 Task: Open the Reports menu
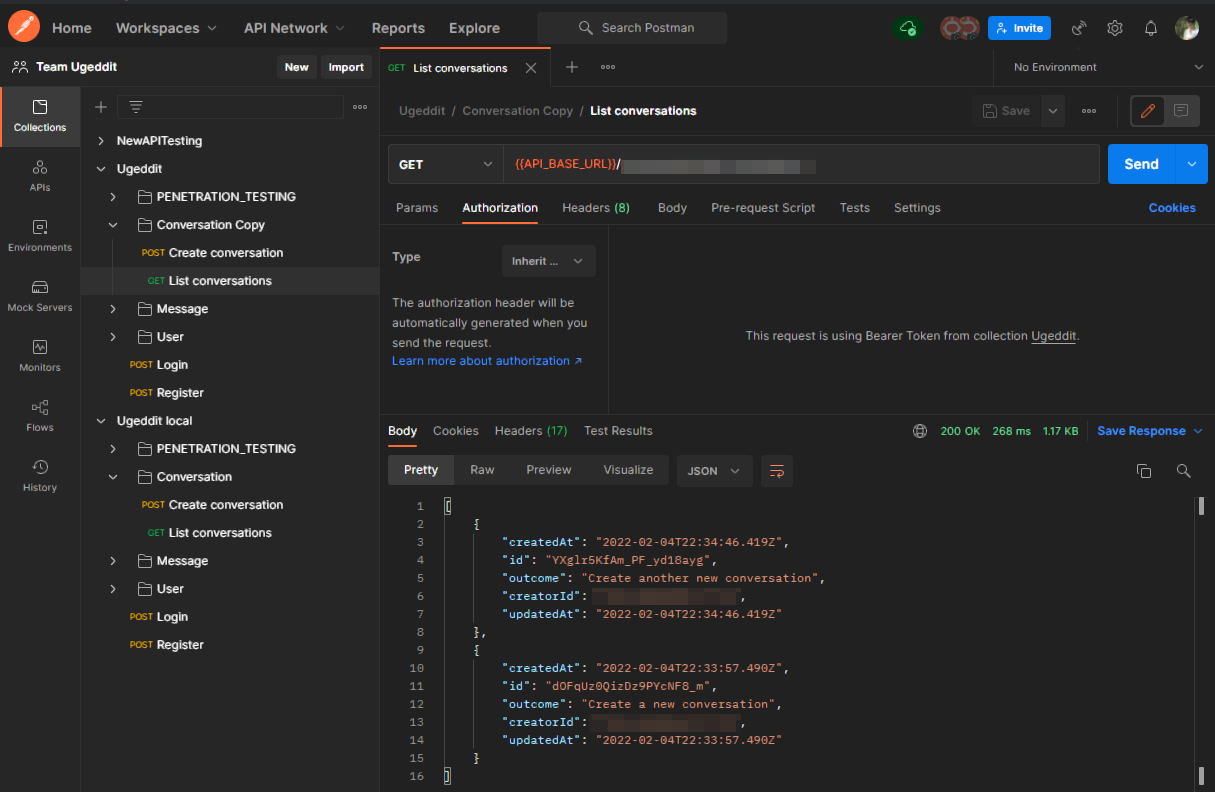(398, 28)
